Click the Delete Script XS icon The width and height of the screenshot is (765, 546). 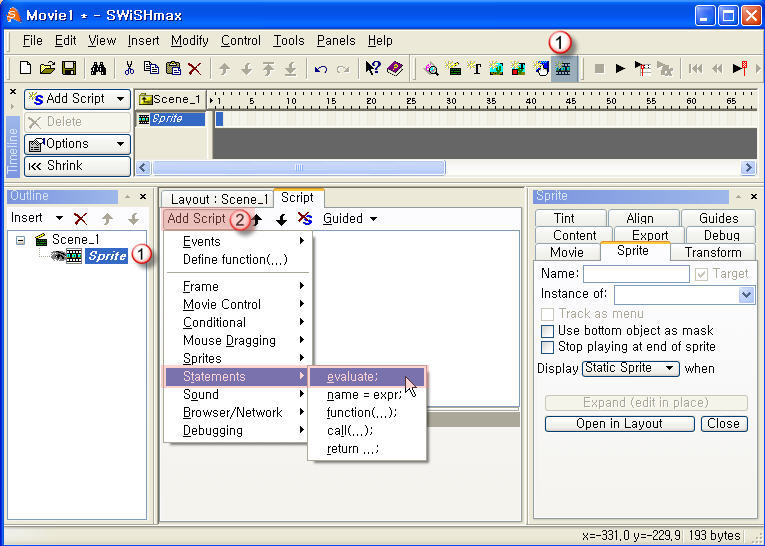point(305,219)
